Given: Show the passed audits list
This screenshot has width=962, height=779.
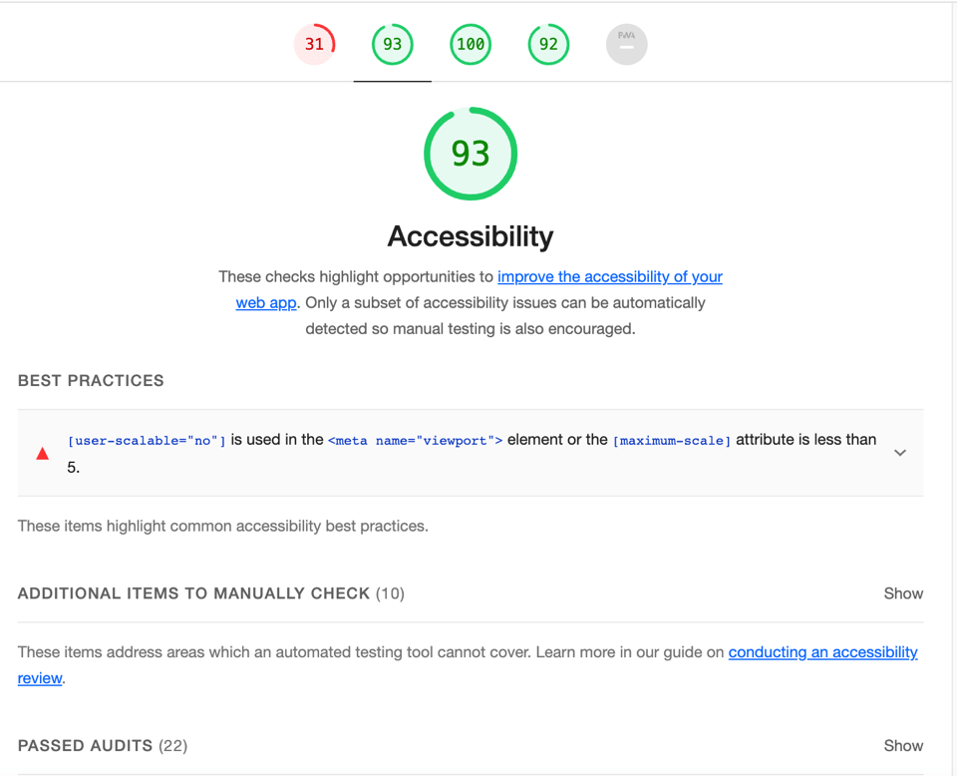Looking at the screenshot, I should point(903,746).
